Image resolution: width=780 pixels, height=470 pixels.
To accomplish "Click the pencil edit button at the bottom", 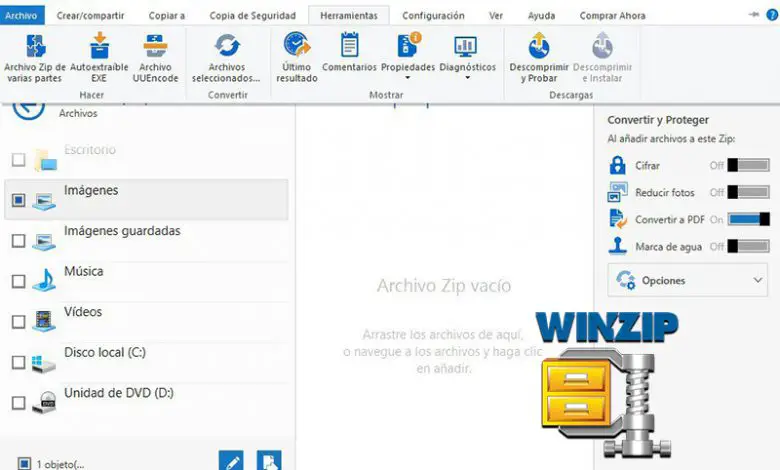I will (x=231, y=461).
